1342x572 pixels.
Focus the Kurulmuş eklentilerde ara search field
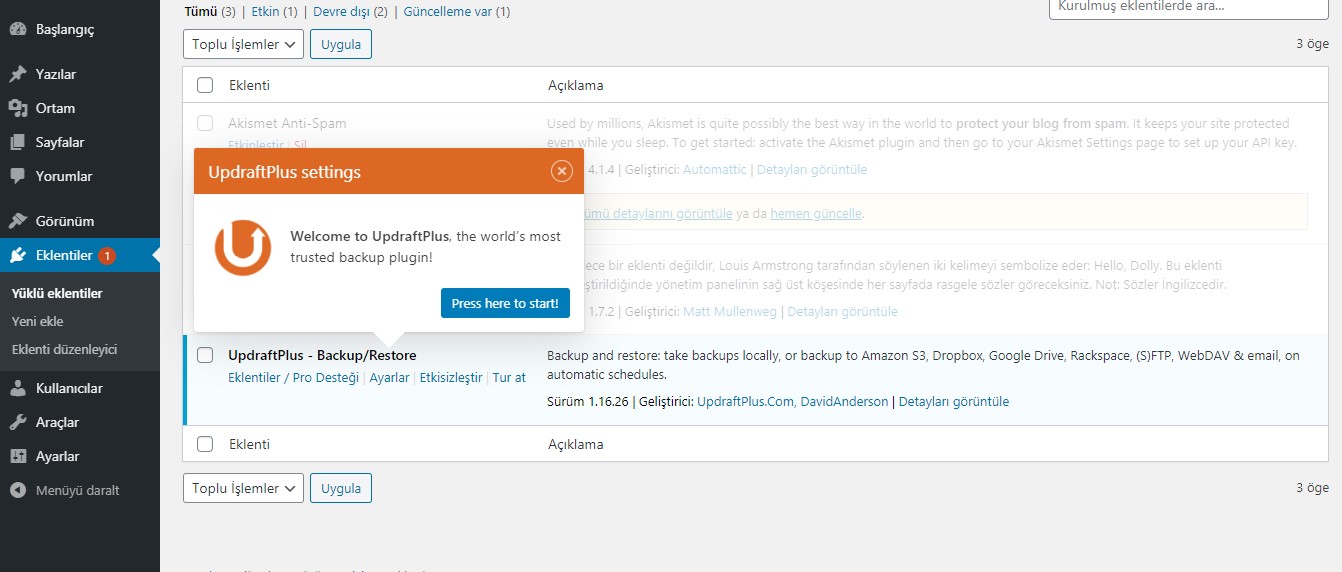pyautogui.click(x=1188, y=7)
